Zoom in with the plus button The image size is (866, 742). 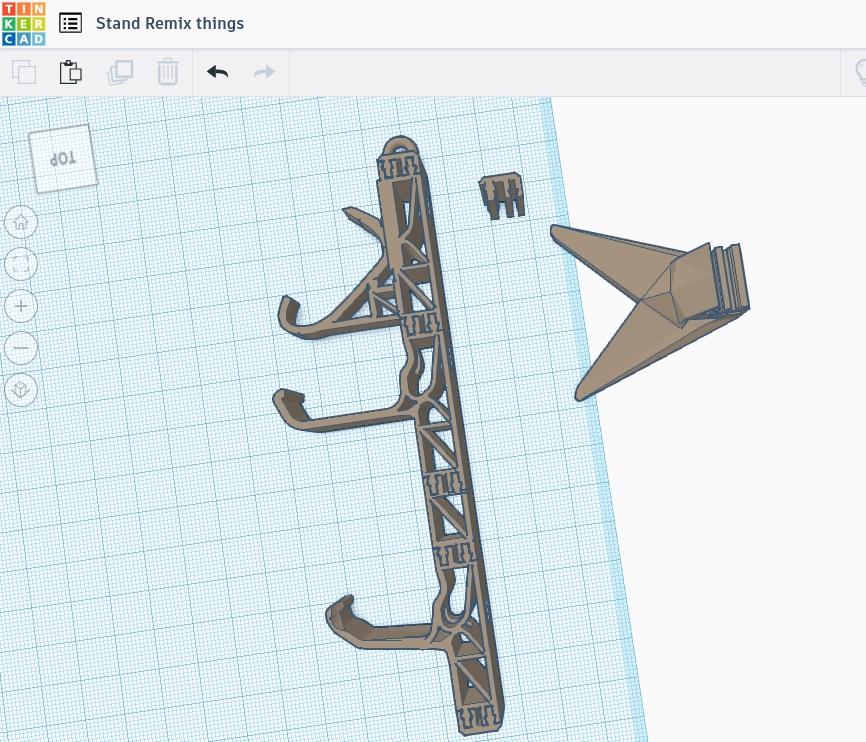click(21, 306)
